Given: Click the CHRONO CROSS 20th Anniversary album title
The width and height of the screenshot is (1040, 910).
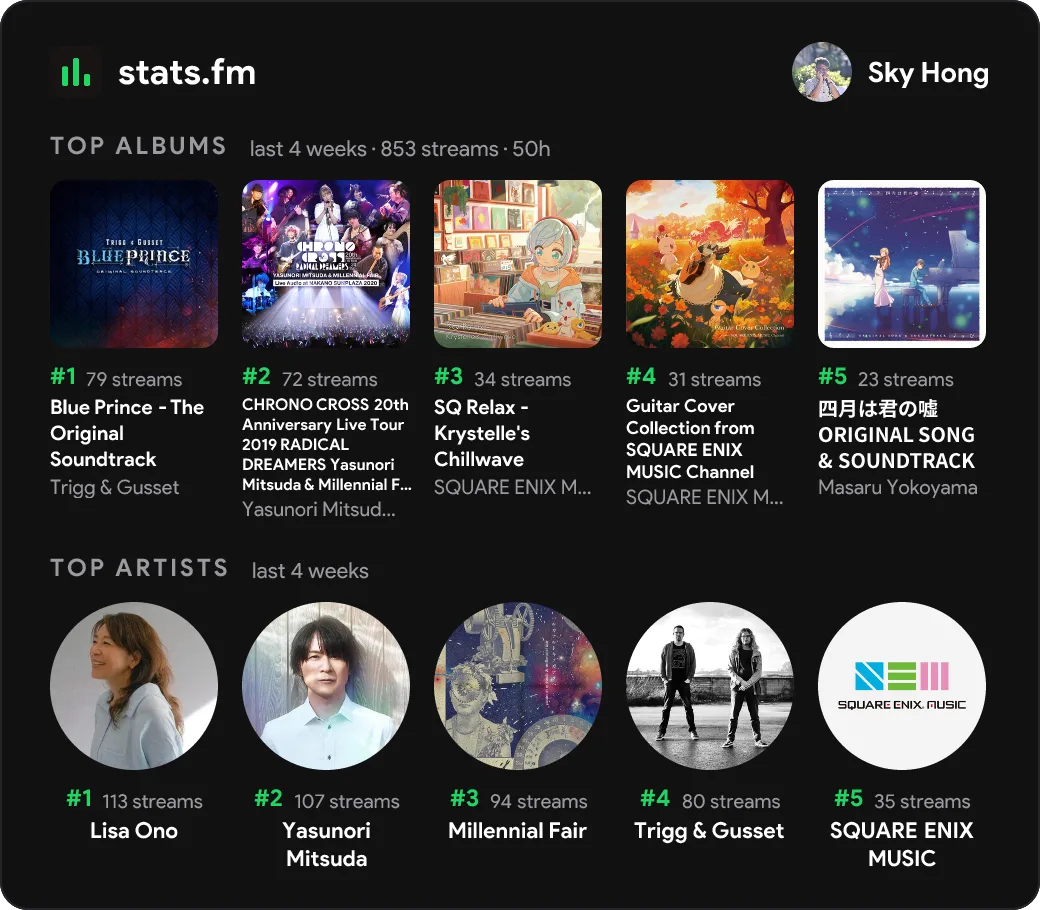Looking at the screenshot, I should tap(326, 444).
